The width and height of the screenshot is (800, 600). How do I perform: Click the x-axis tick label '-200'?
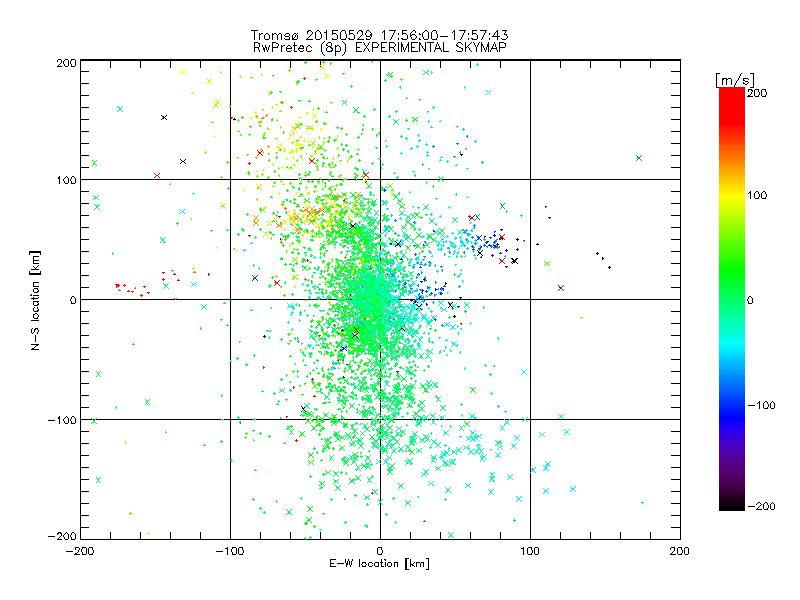coord(81,551)
